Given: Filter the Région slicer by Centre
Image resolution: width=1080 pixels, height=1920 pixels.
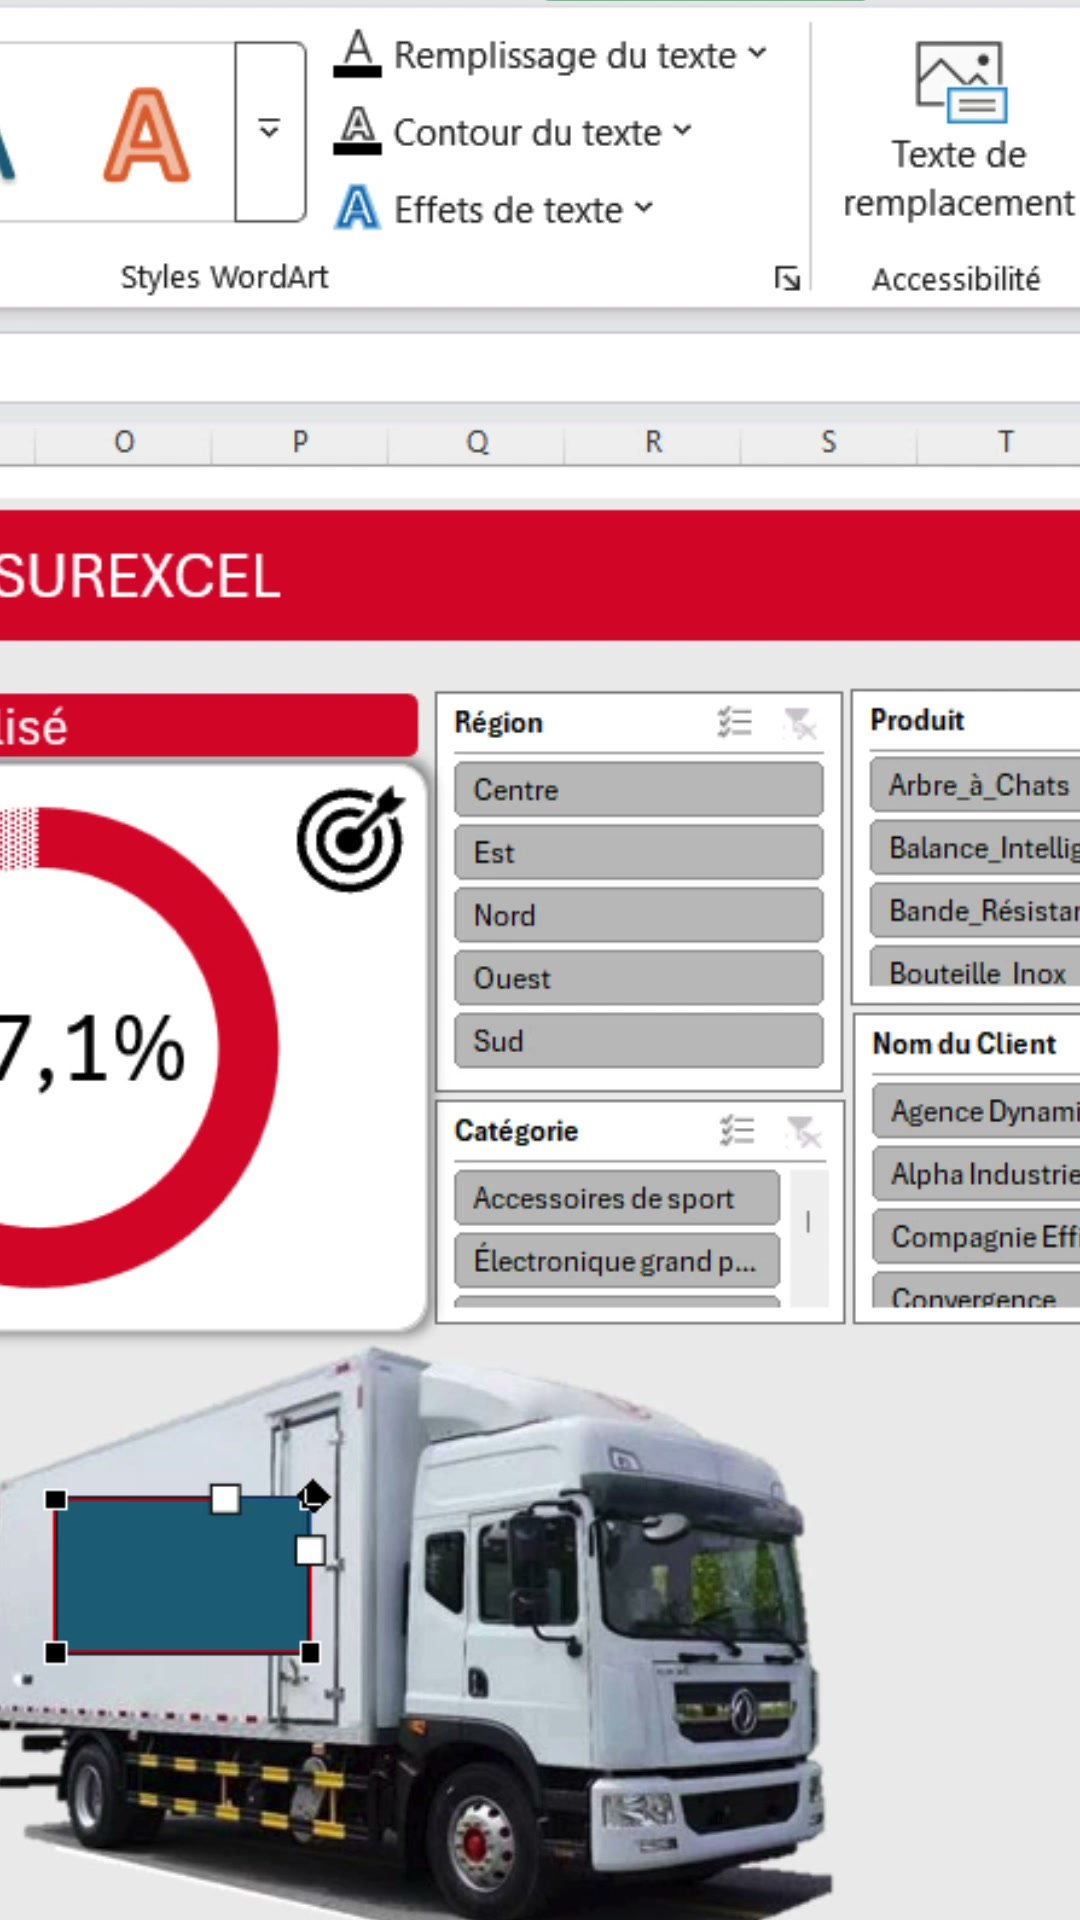Looking at the screenshot, I should [639, 790].
